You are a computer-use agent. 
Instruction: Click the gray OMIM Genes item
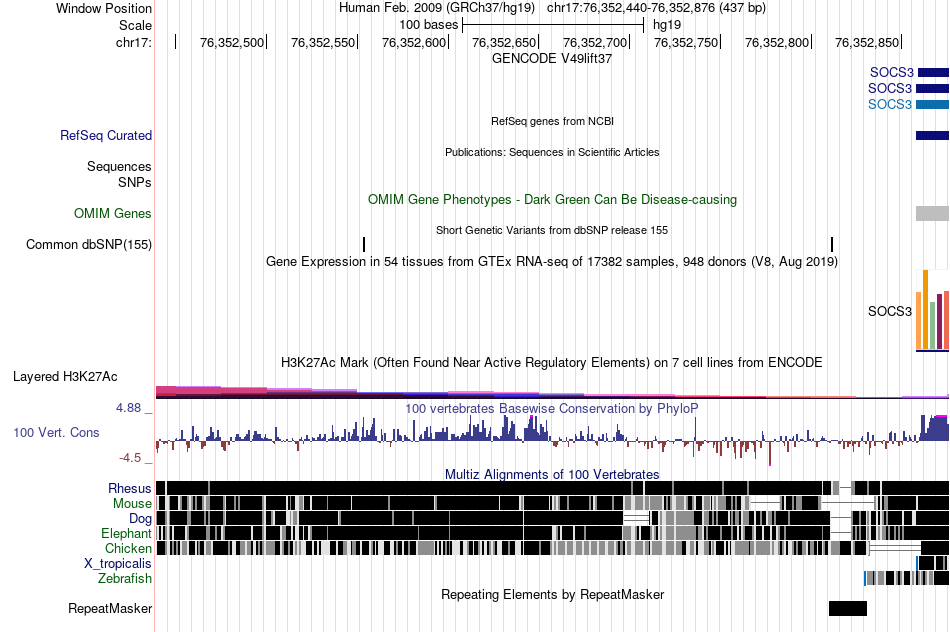click(x=932, y=213)
